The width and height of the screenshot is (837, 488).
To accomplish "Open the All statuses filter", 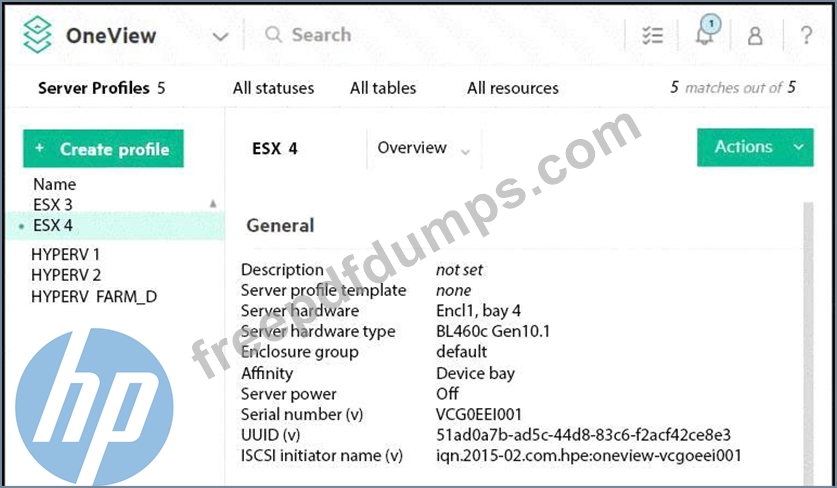I will click(x=273, y=88).
